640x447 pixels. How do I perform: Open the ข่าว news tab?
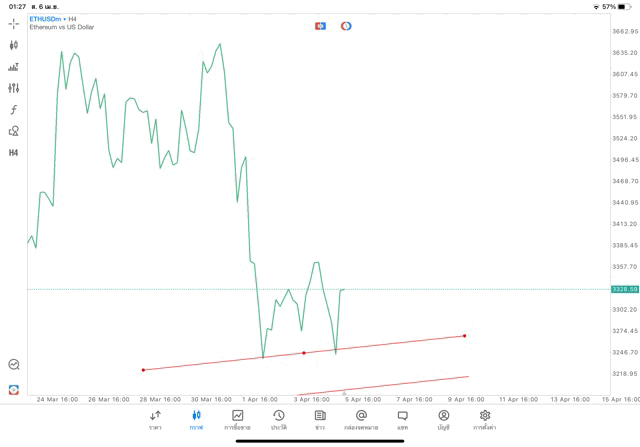(320, 419)
